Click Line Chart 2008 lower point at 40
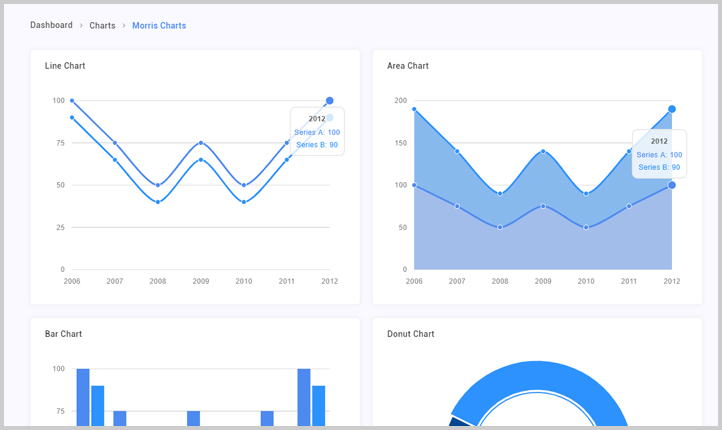The width and height of the screenshot is (722, 430). pyautogui.click(x=158, y=202)
